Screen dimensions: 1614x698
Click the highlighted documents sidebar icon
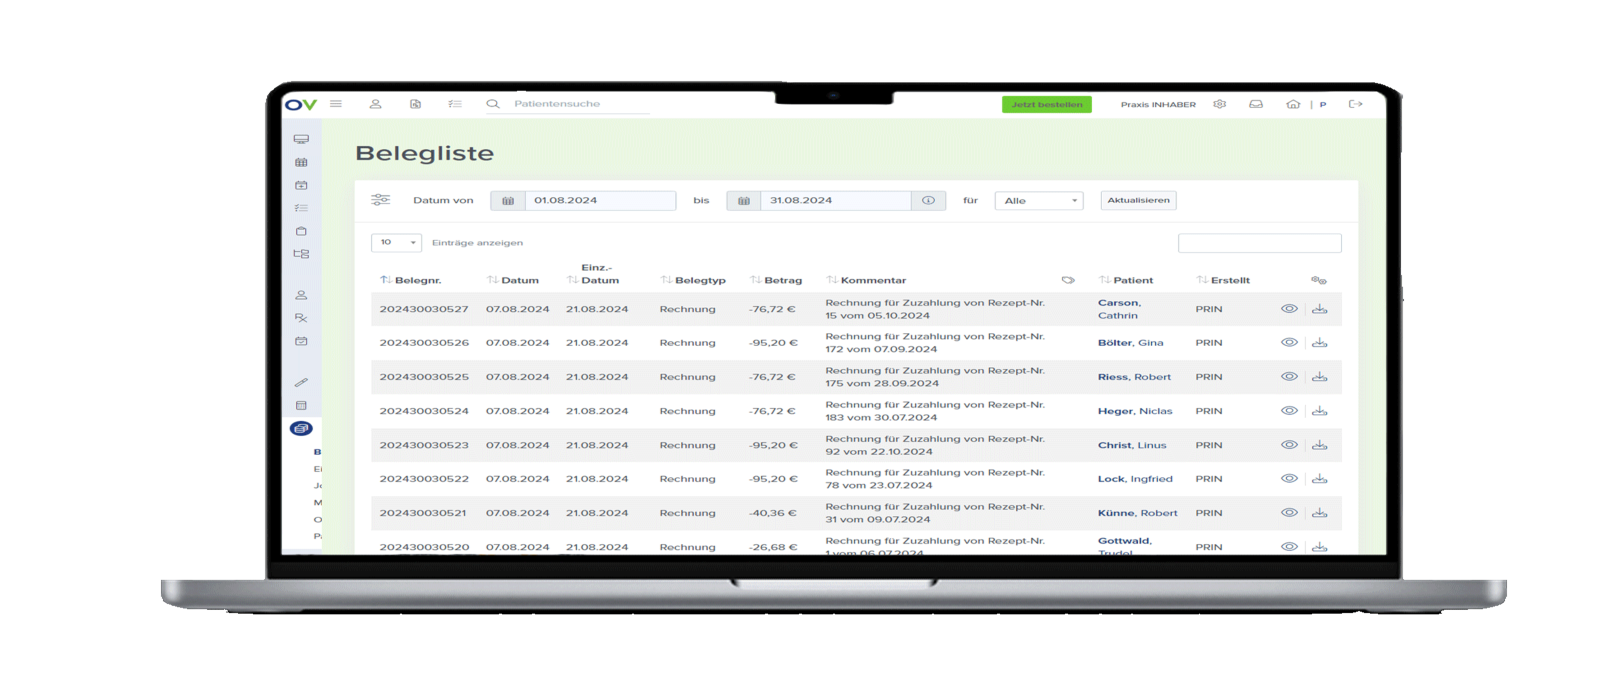pyautogui.click(x=301, y=428)
